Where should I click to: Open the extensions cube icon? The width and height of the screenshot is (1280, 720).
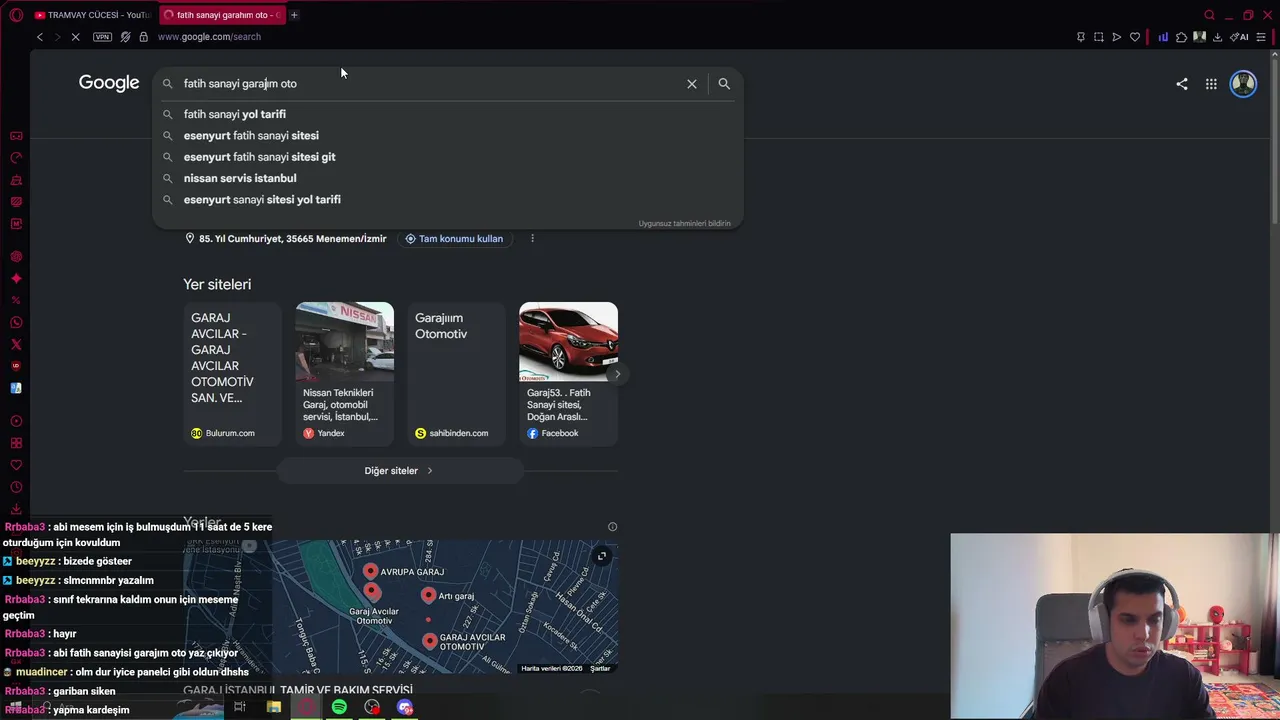pyautogui.click(x=1181, y=37)
